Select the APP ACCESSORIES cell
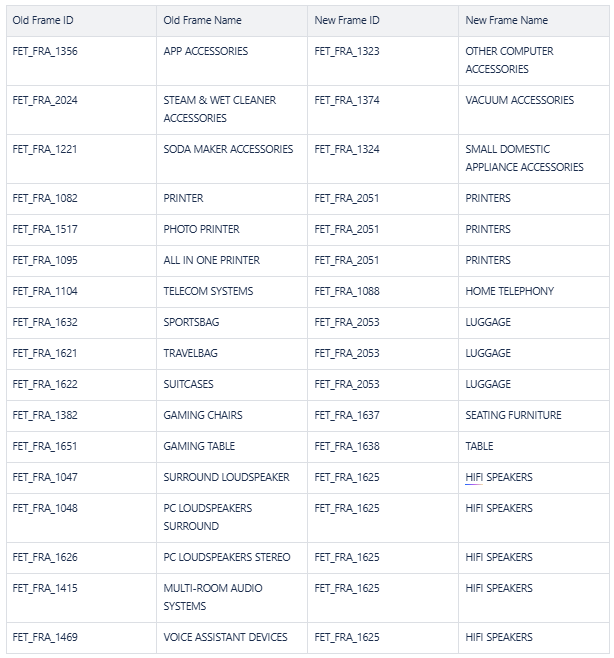 click(x=205, y=51)
